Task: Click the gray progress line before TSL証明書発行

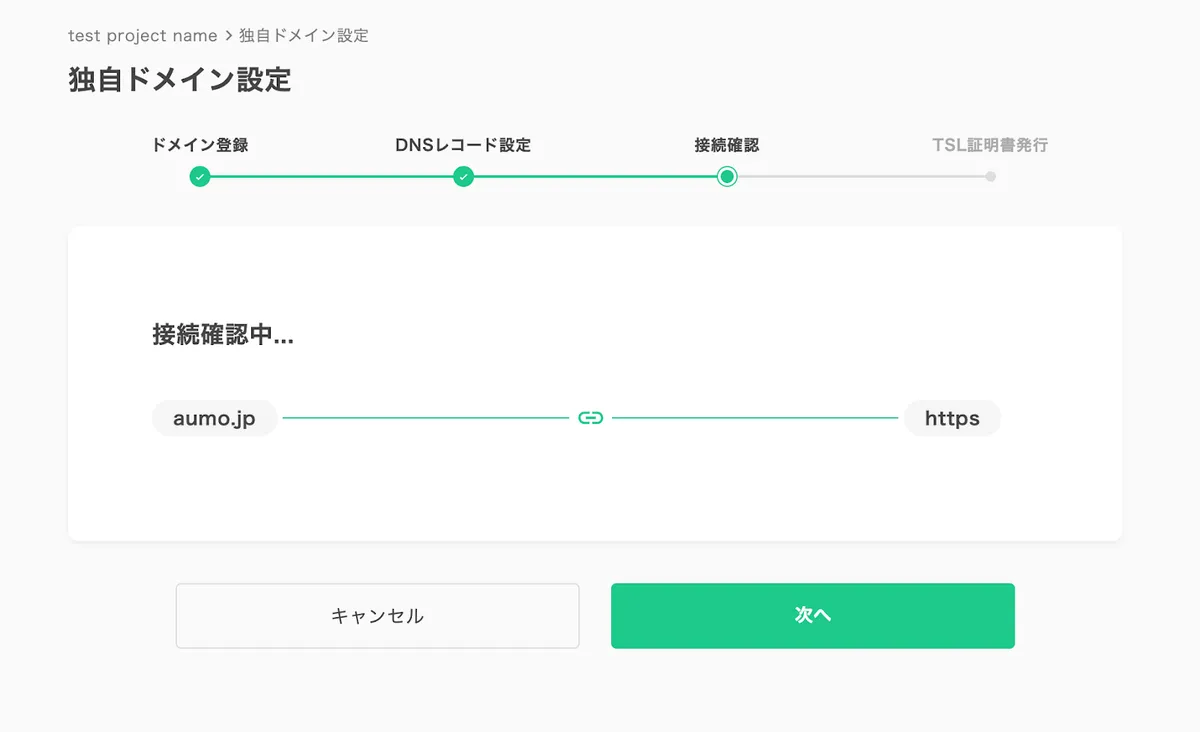Action: [860, 177]
